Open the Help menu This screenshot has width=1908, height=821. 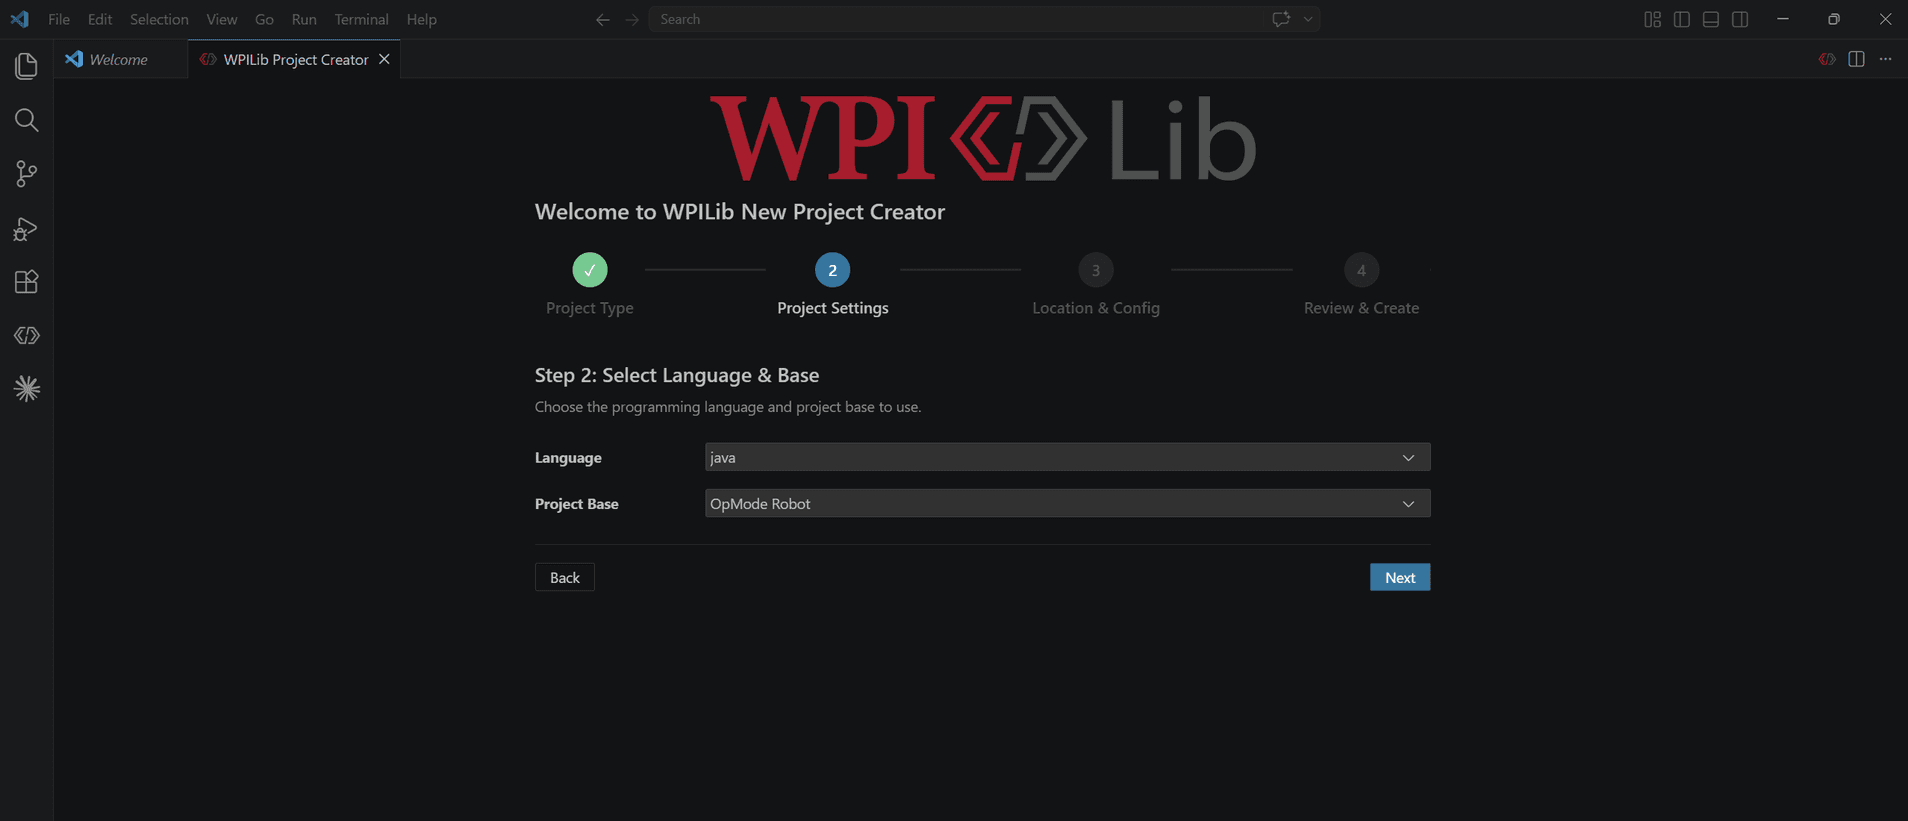421,19
